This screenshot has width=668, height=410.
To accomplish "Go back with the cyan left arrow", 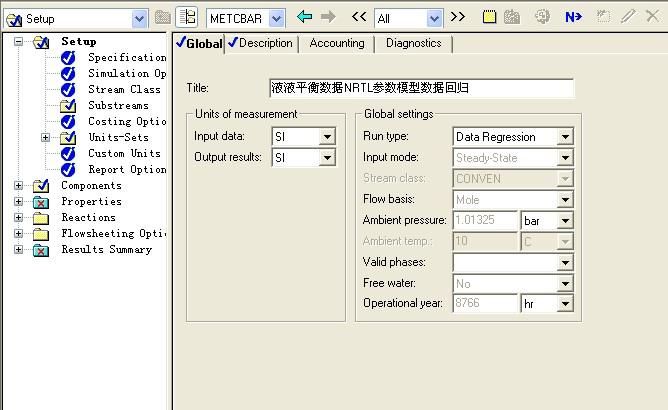I will [304, 17].
